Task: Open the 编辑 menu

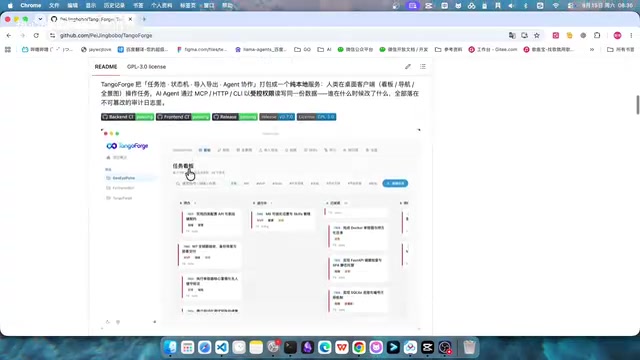Action: click(x=73, y=6)
